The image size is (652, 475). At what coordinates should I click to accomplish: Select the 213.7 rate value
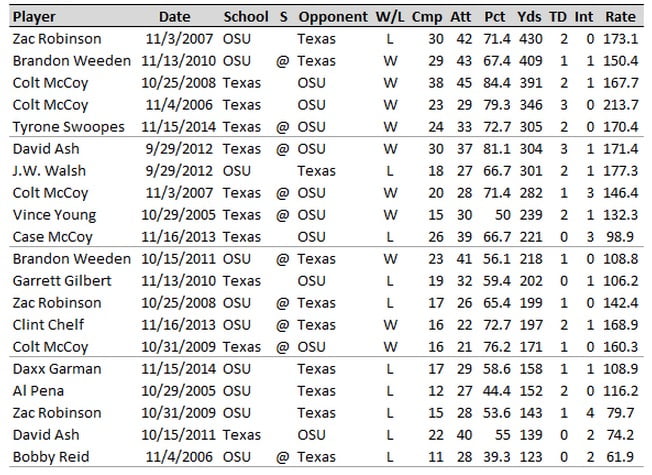620,105
